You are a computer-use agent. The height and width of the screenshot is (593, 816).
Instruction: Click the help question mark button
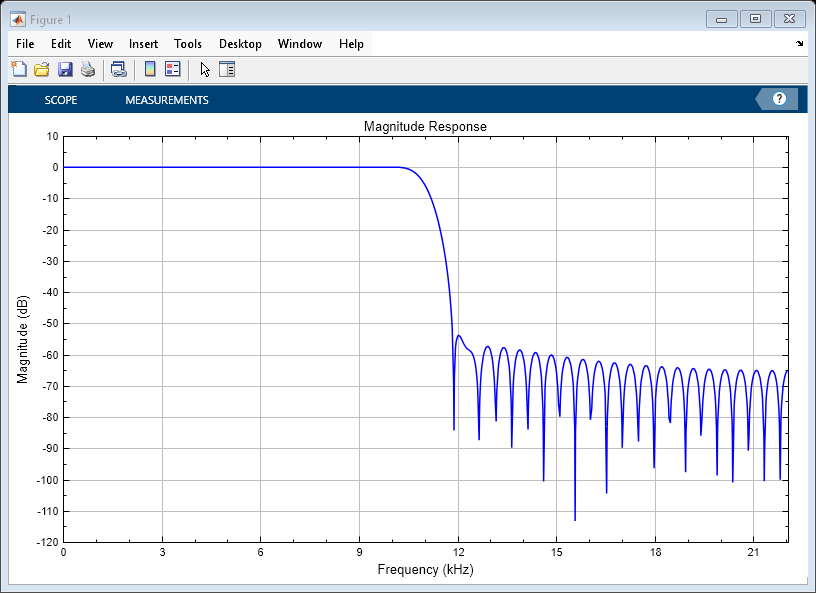point(779,98)
